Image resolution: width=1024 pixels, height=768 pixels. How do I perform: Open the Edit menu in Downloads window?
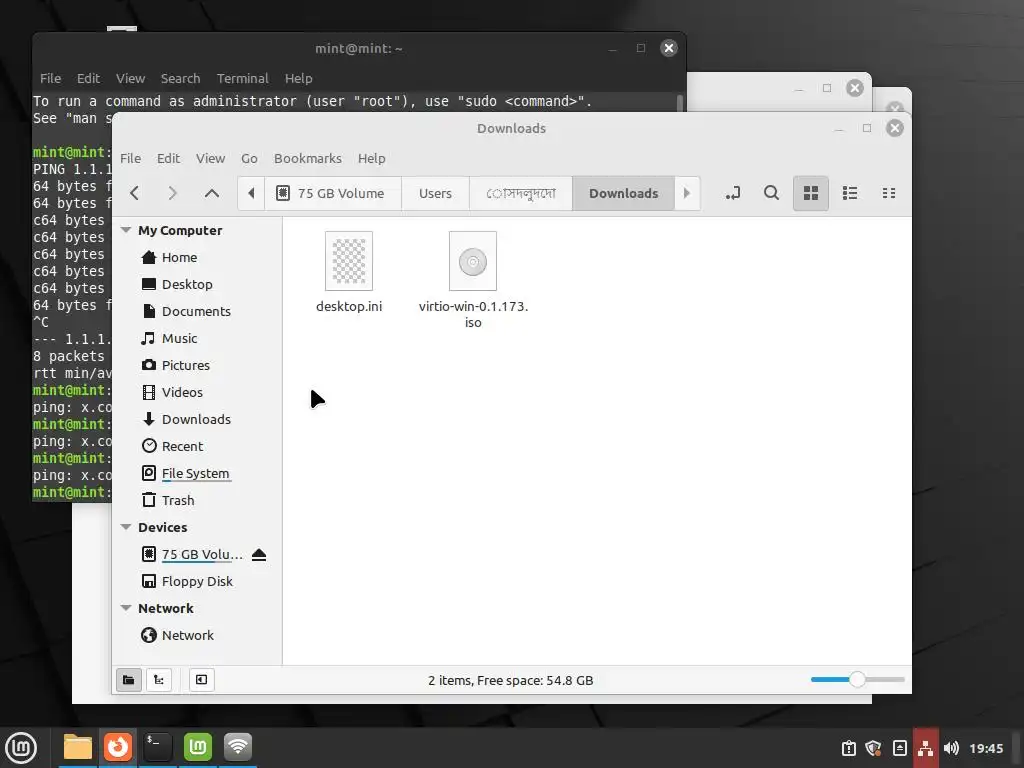(168, 158)
